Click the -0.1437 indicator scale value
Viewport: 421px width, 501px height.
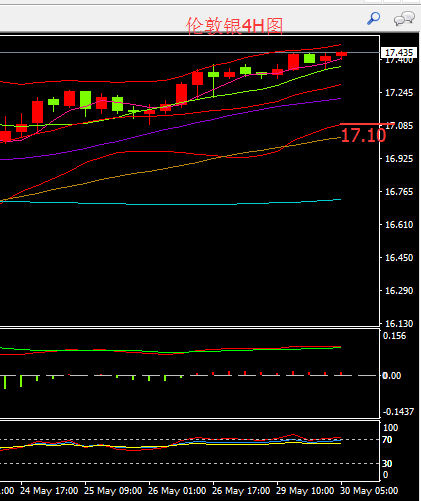click(x=398, y=412)
